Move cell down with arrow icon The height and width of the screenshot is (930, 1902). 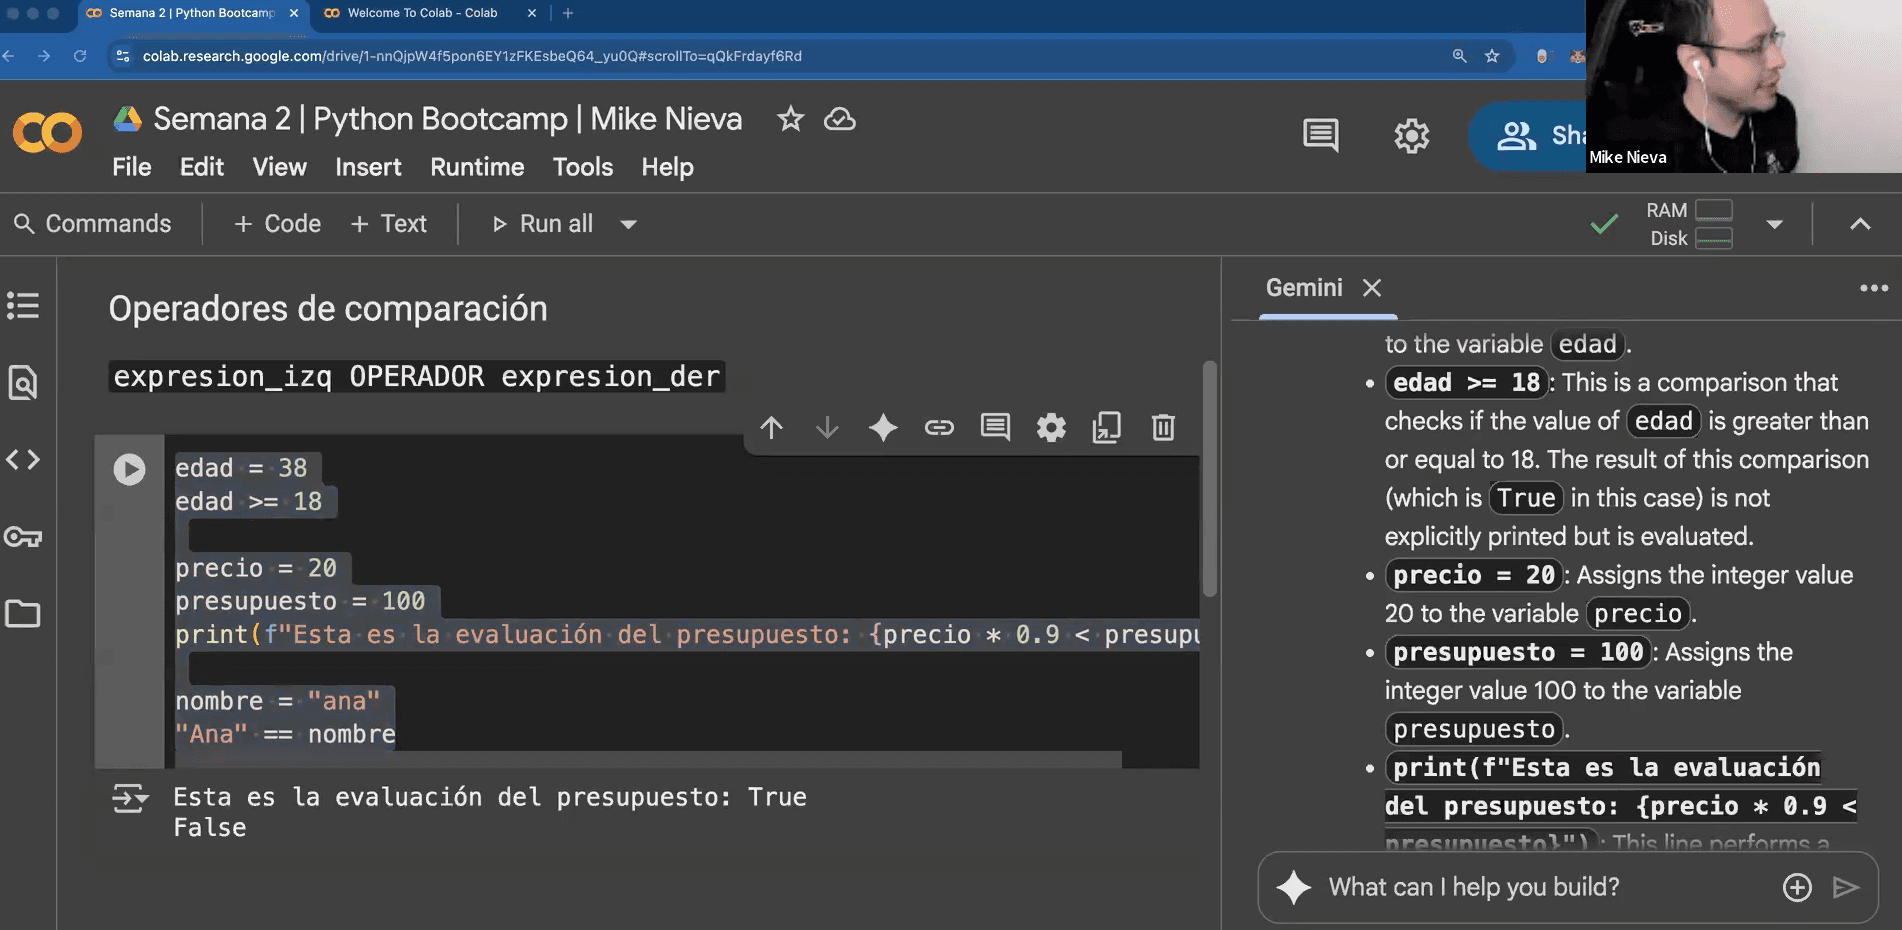point(827,428)
